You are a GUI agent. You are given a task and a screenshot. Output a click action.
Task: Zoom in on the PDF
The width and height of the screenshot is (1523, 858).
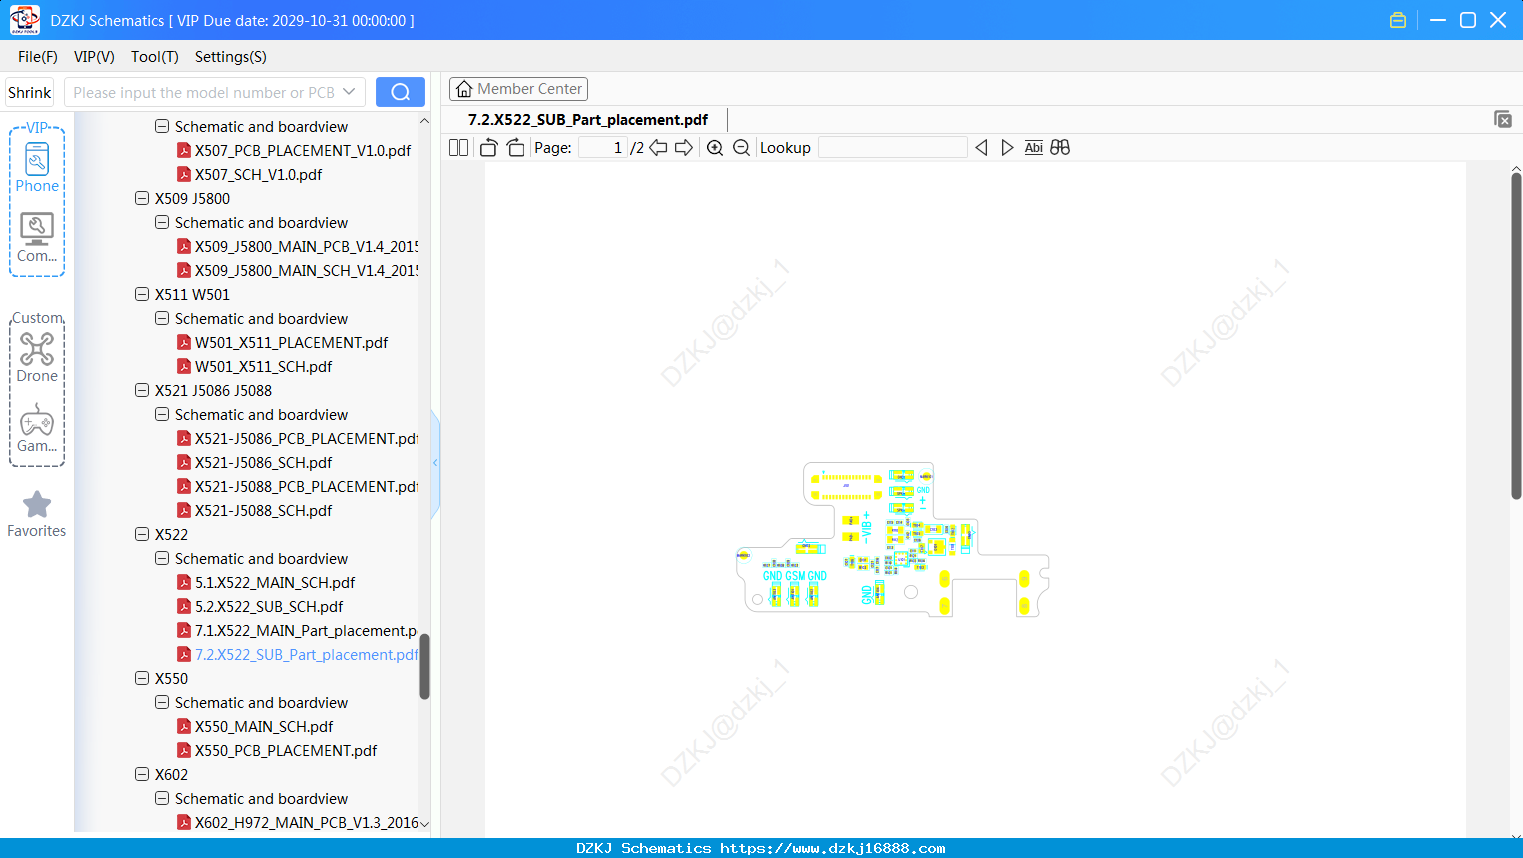[x=715, y=148]
